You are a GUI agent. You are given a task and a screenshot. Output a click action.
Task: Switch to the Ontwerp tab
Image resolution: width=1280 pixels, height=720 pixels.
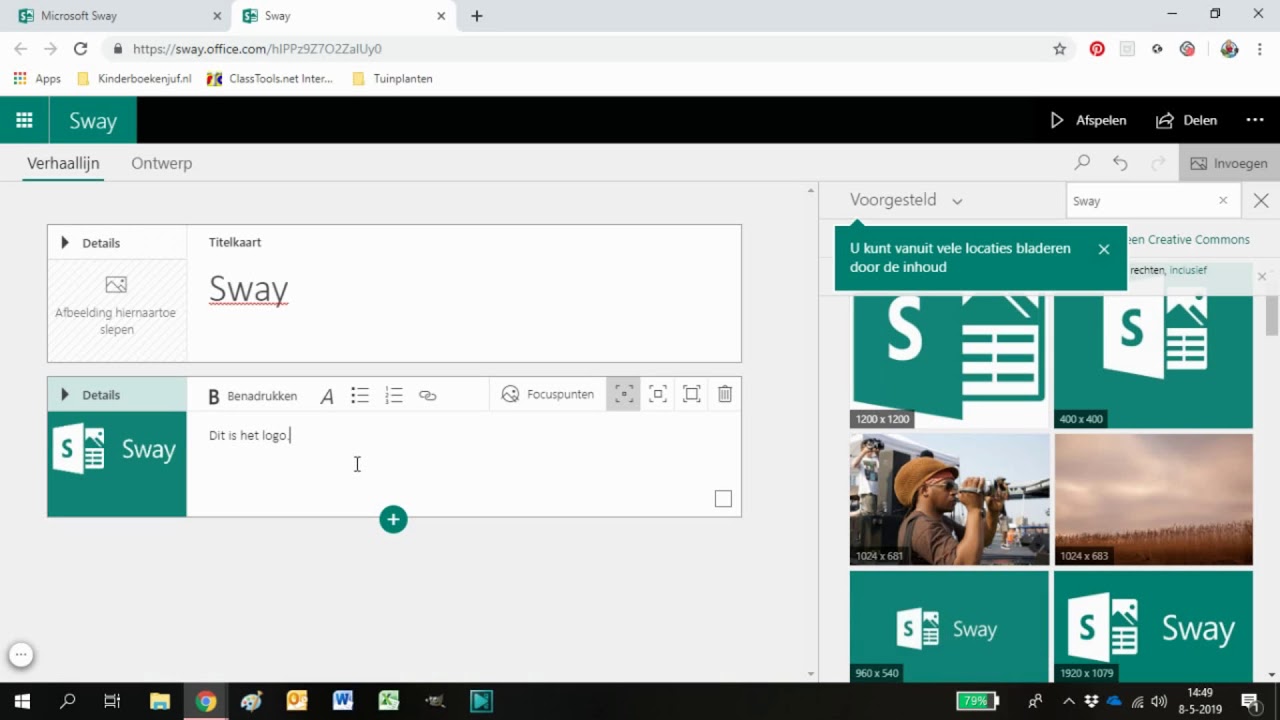click(x=161, y=163)
